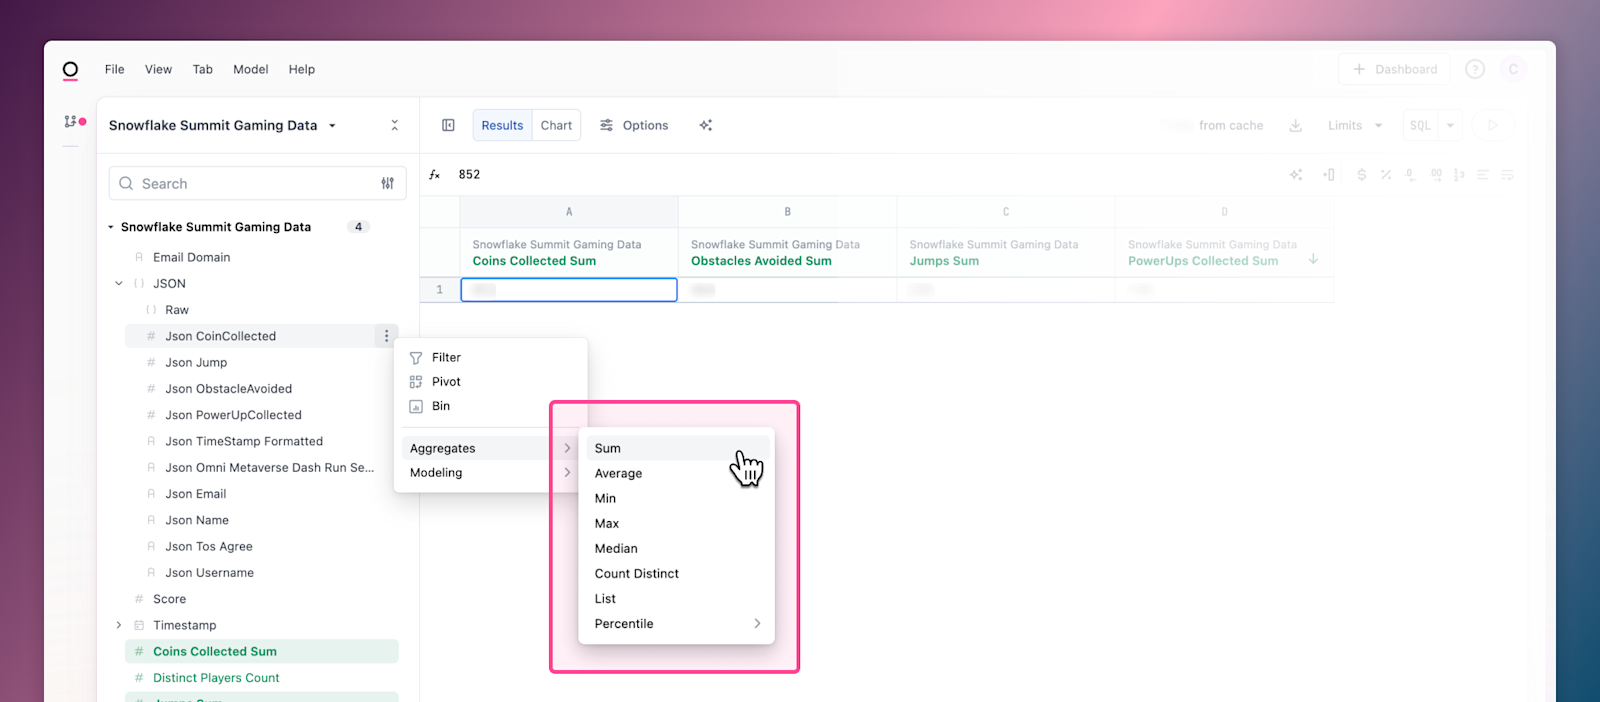The width and height of the screenshot is (1600, 702).
Task: Choose Median aggregate
Action: 676,548
